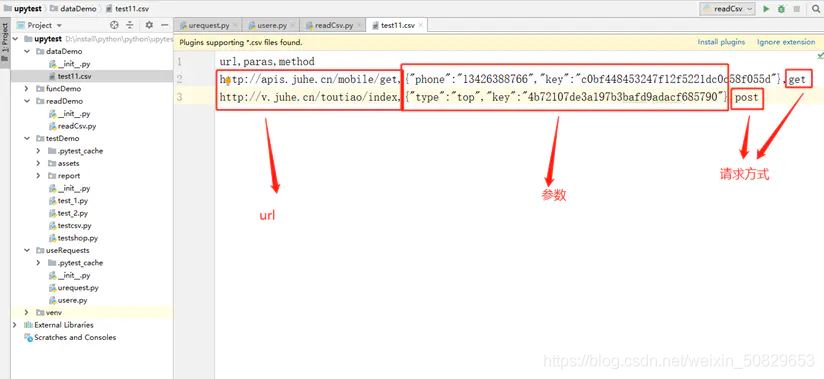Click the inspection checkmark in editor corner
This screenshot has height=379, width=824.
pos(820,56)
